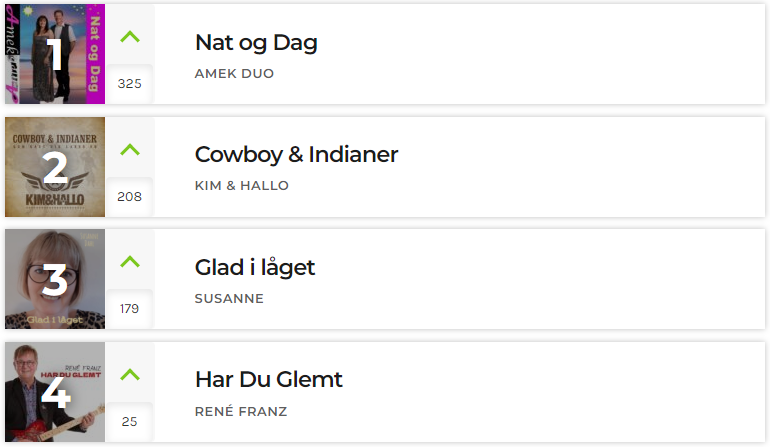Select artist name KIM & HALLO
Viewport: 770px width, 447px height.
pyautogui.click(x=242, y=186)
